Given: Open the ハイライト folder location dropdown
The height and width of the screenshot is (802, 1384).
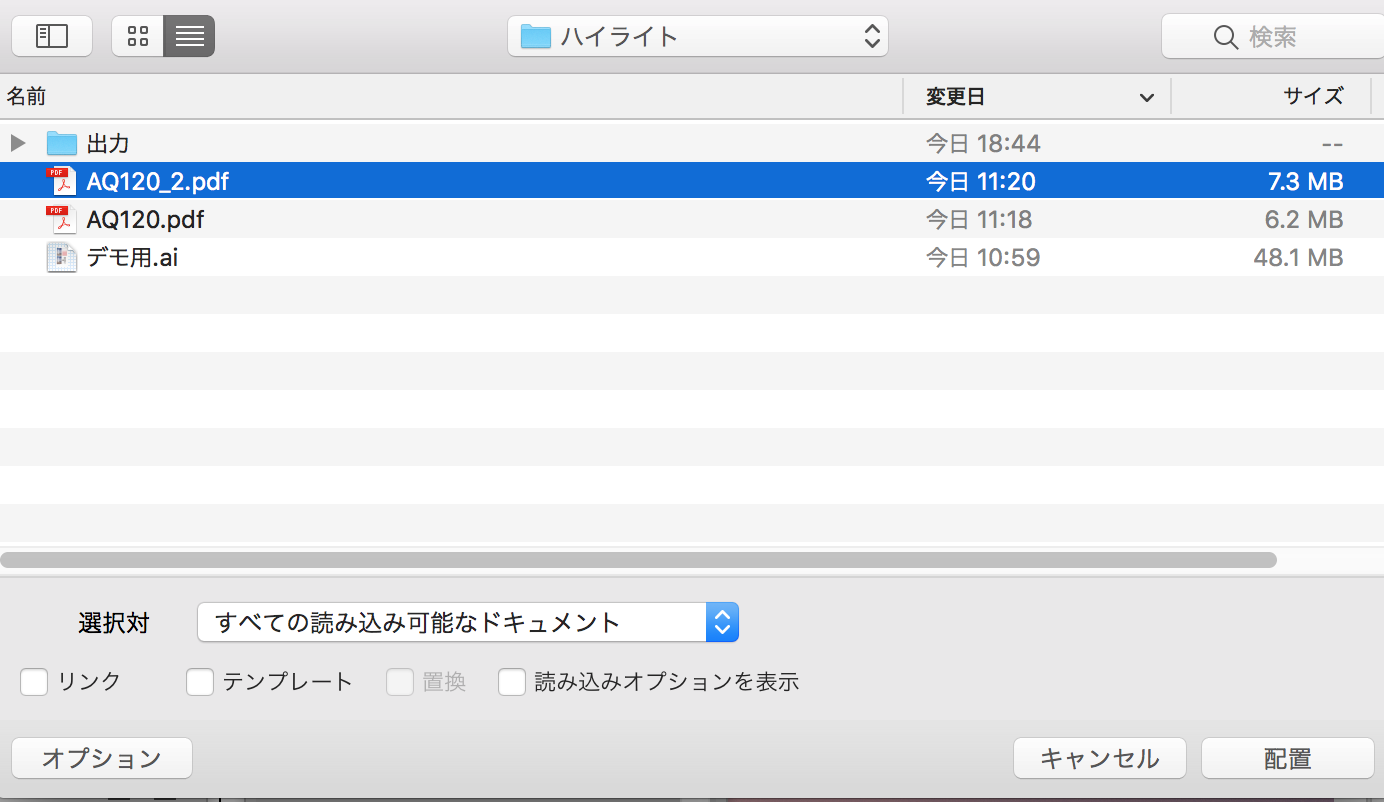Looking at the screenshot, I should click(x=697, y=38).
